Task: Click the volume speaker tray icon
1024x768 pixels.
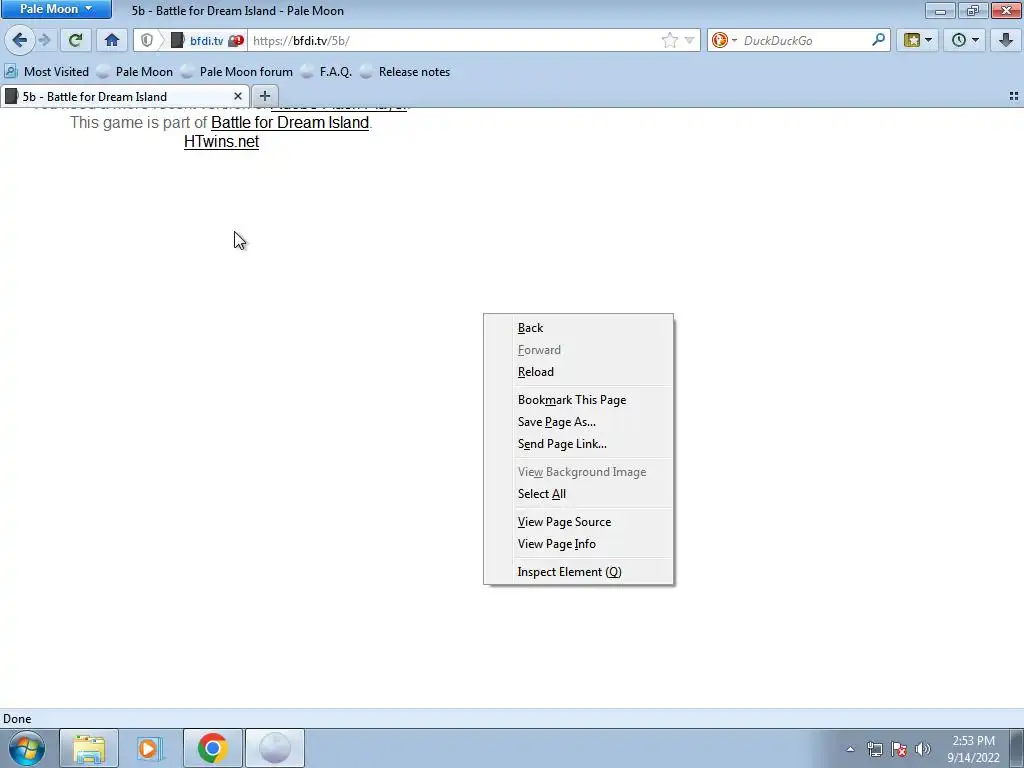Action: (x=923, y=749)
